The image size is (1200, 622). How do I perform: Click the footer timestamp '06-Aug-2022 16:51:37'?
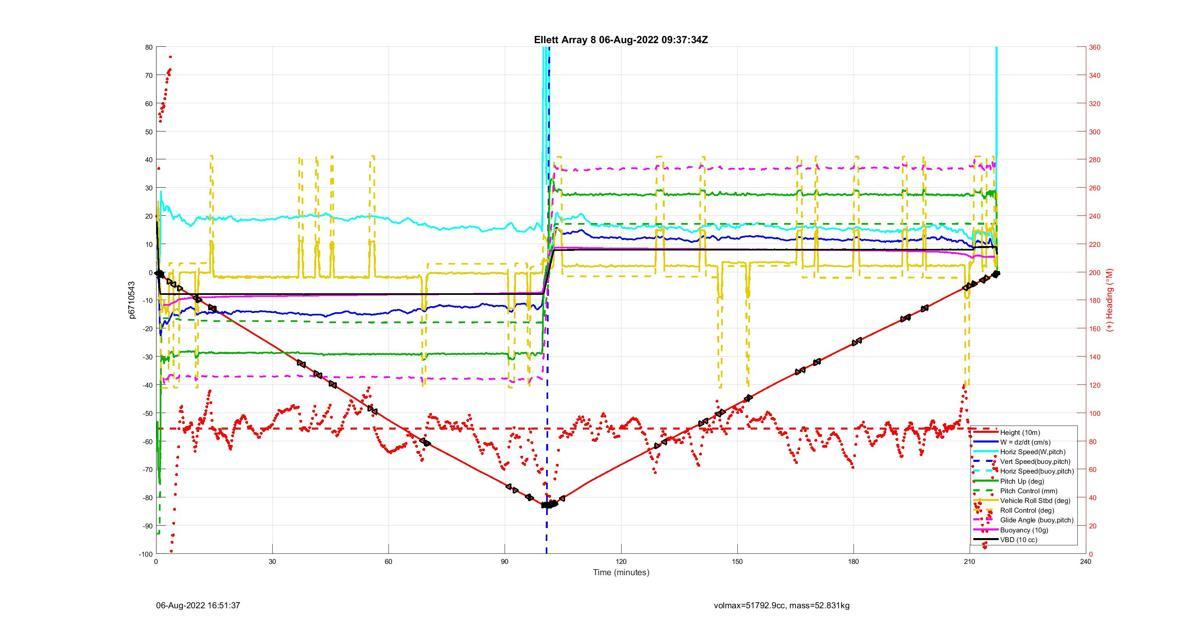point(198,605)
